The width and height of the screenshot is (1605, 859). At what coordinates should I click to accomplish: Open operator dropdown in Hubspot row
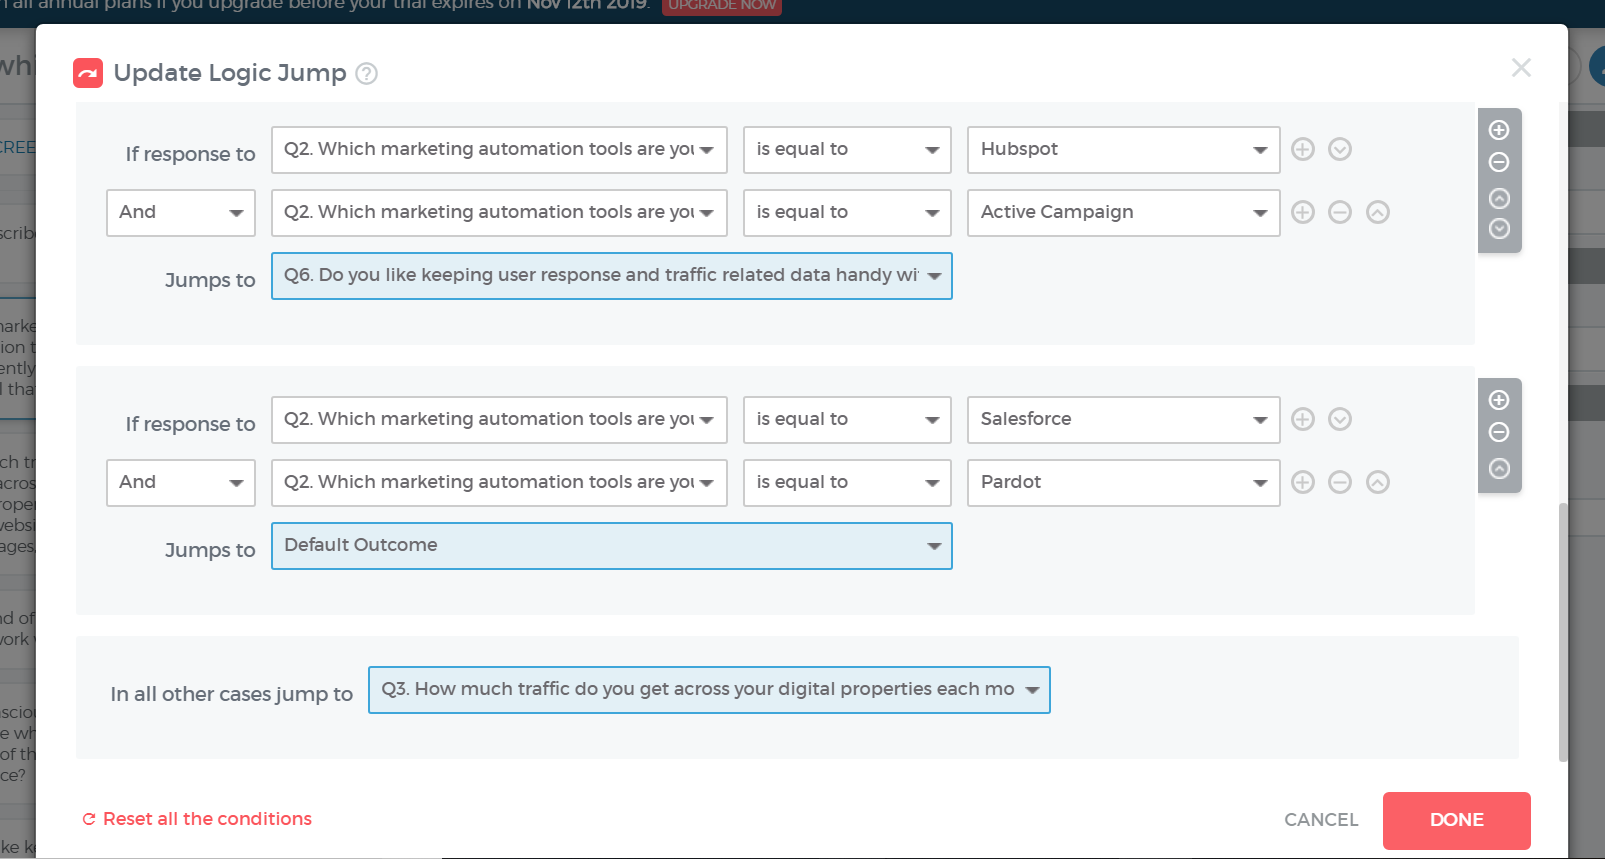[847, 150]
